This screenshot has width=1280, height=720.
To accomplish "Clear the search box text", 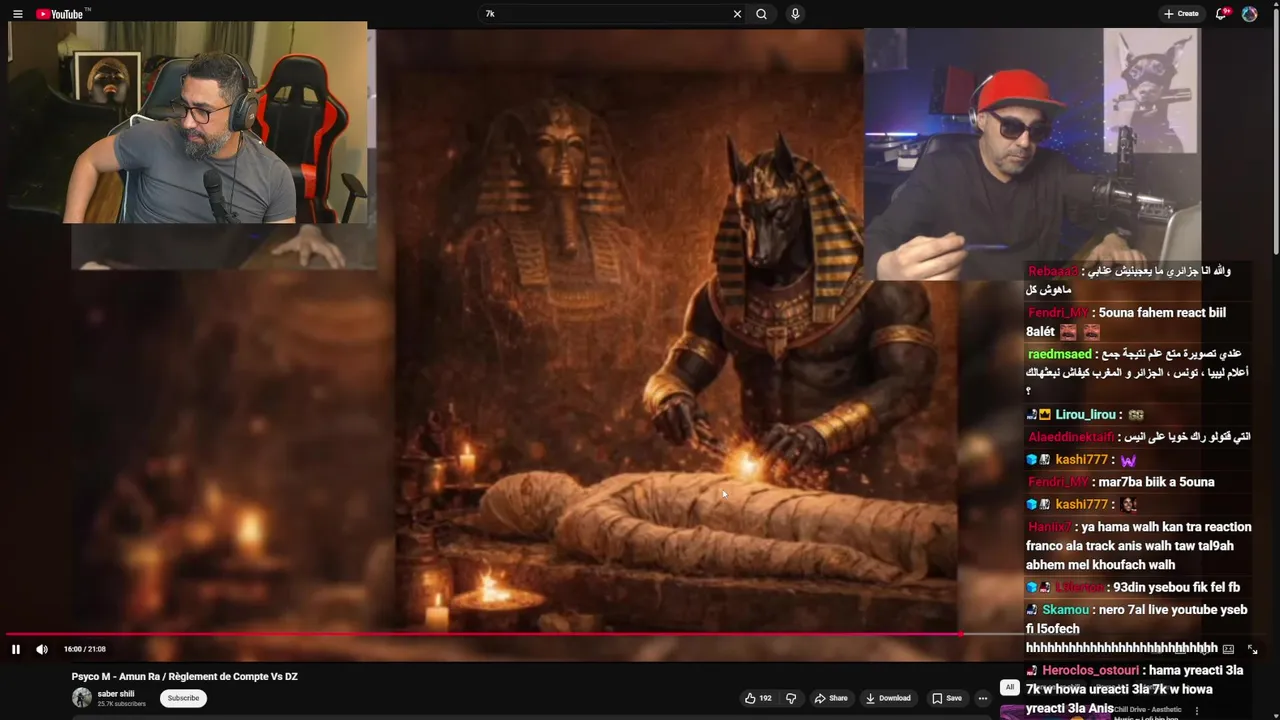I will click(x=737, y=14).
